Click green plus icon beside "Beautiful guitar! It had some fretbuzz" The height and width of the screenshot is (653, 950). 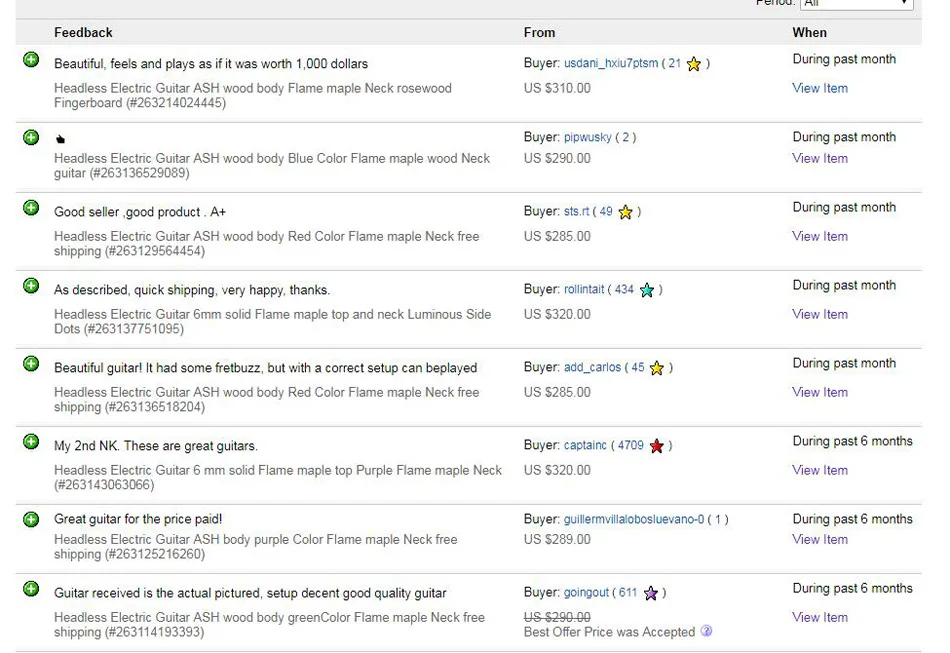[x=31, y=363]
